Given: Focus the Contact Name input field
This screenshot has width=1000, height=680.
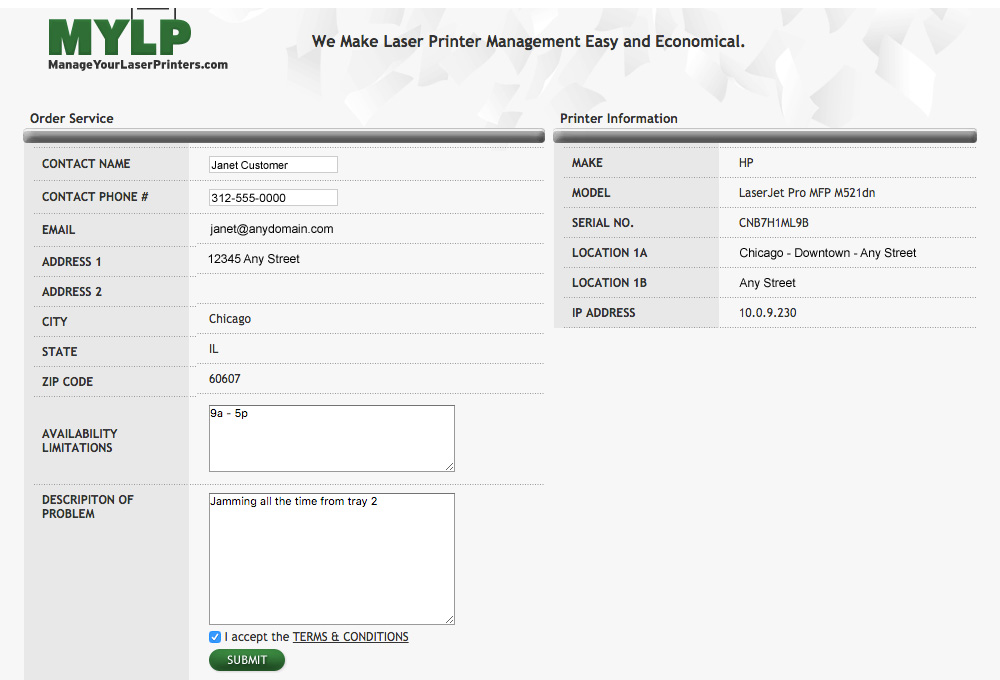Looking at the screenshot, I should point(273,165).
